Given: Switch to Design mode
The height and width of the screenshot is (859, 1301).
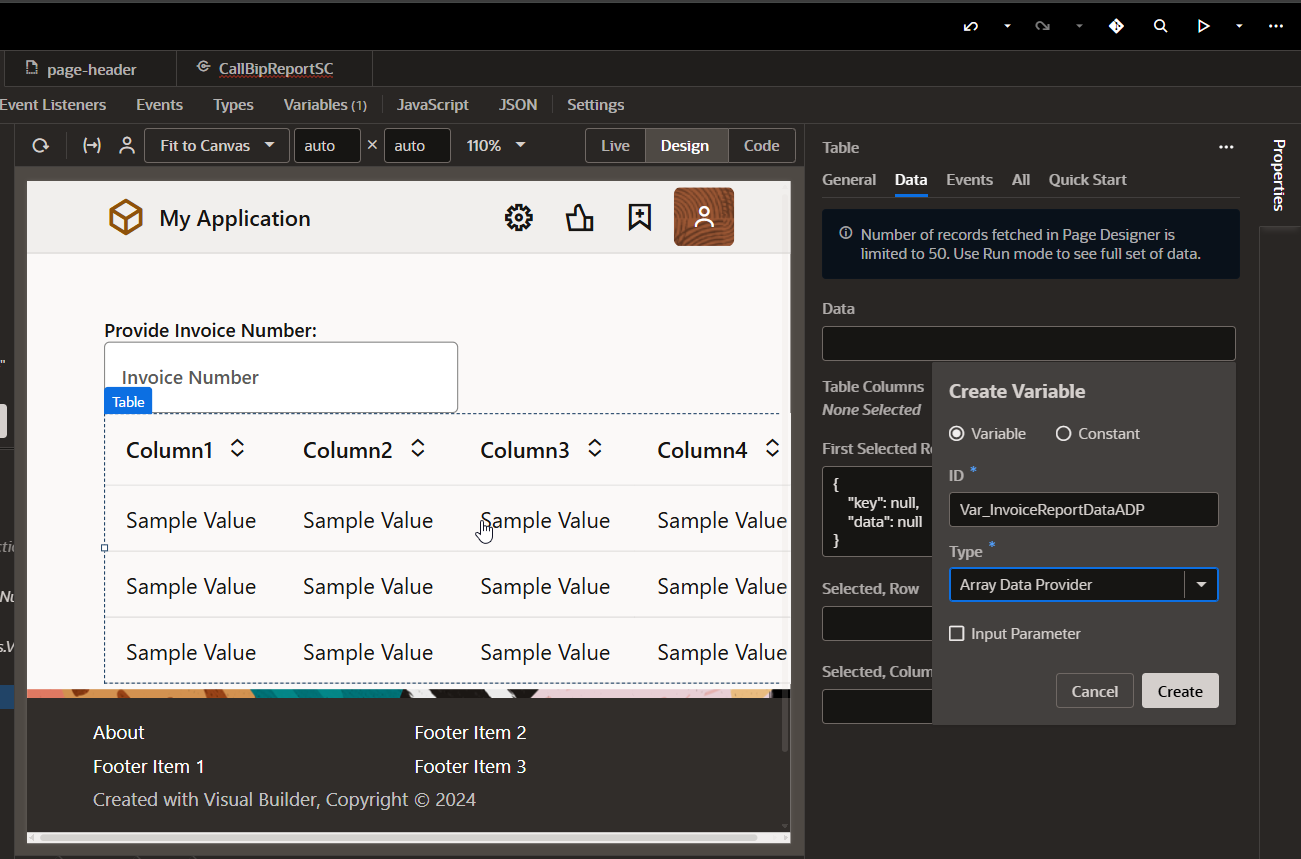Looking at the screenshot, I should (x=685, y=145).
